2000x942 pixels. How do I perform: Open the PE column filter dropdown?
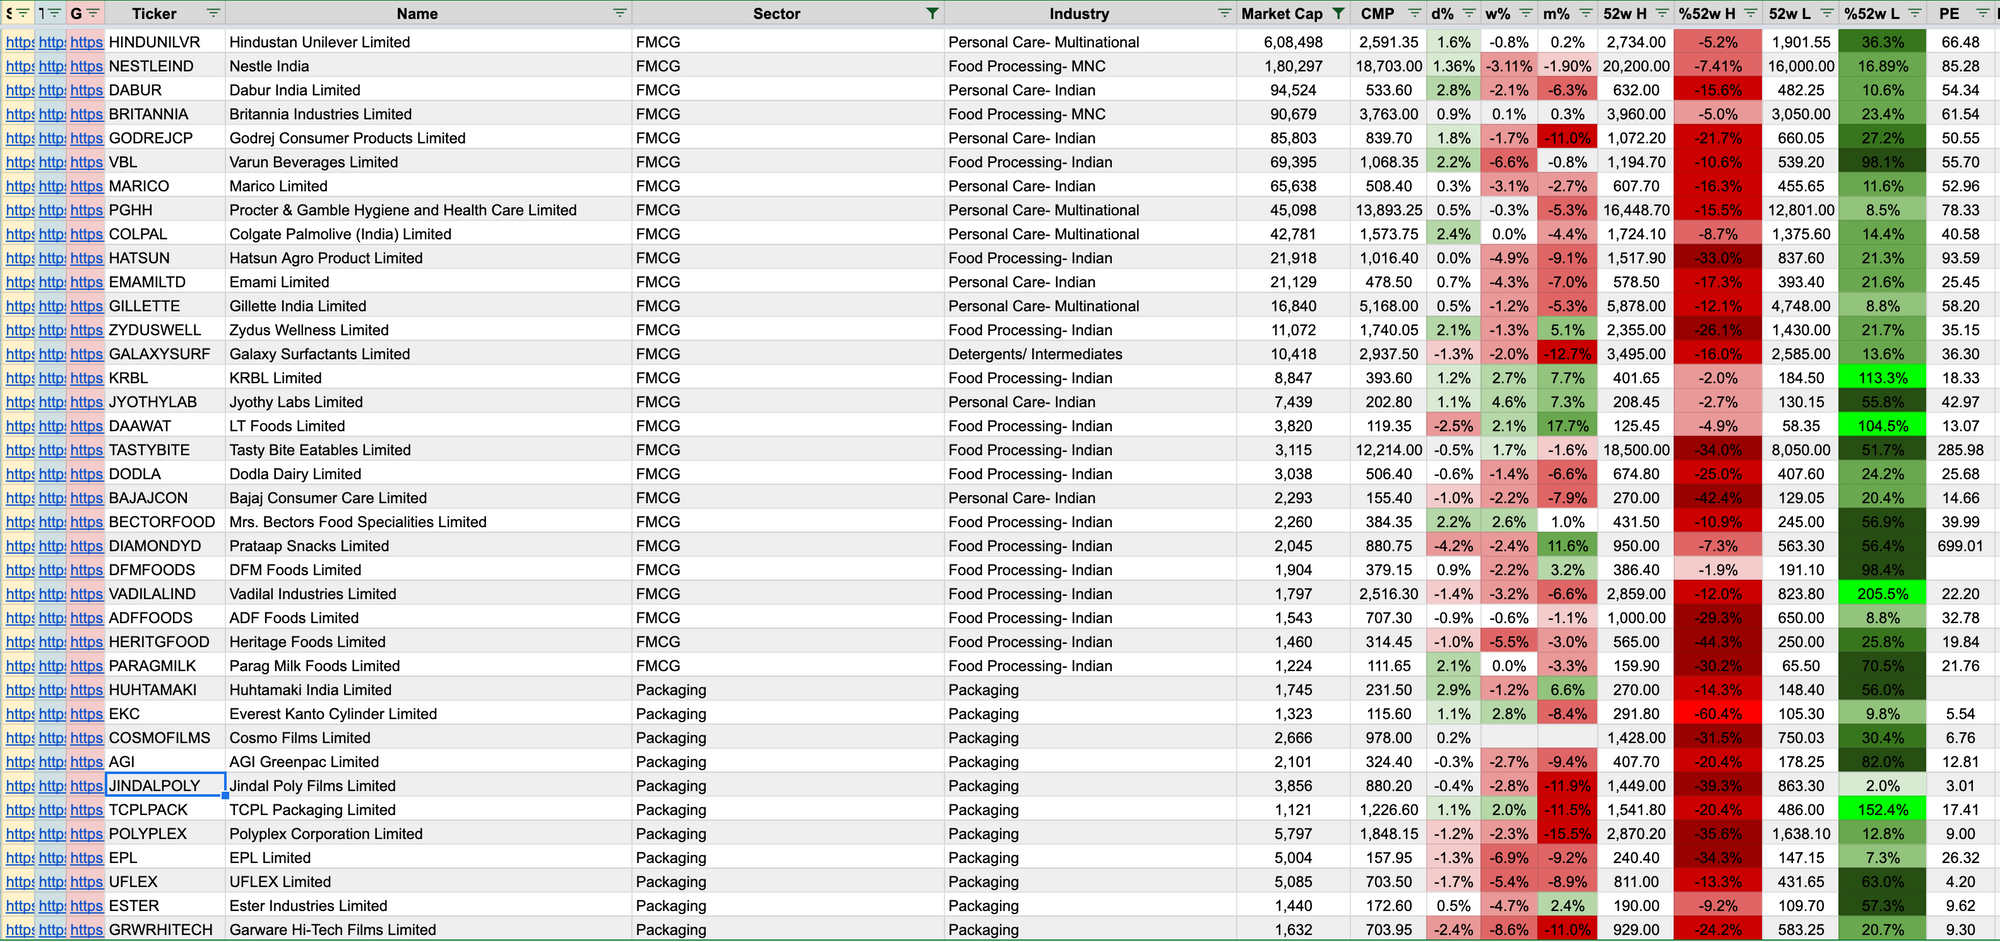[x=1982, y=13]
